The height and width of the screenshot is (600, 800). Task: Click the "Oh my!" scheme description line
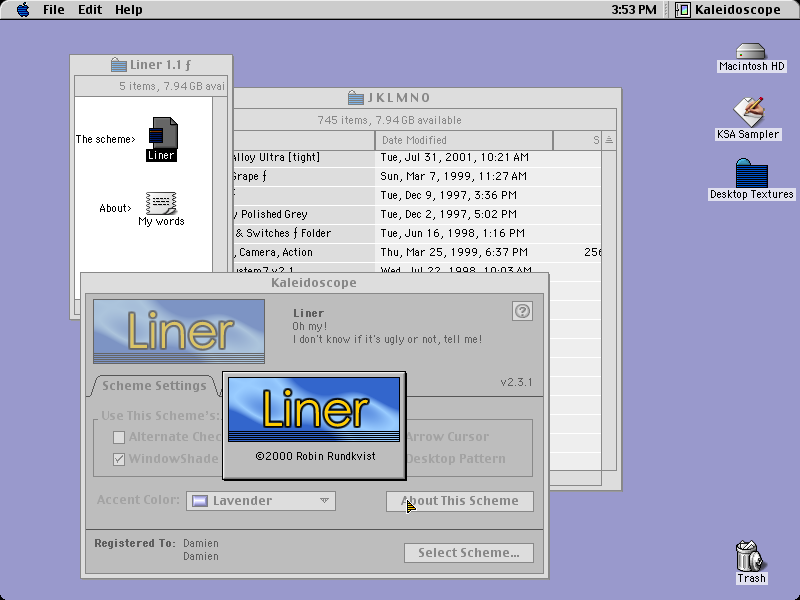(x=310, y=326)
